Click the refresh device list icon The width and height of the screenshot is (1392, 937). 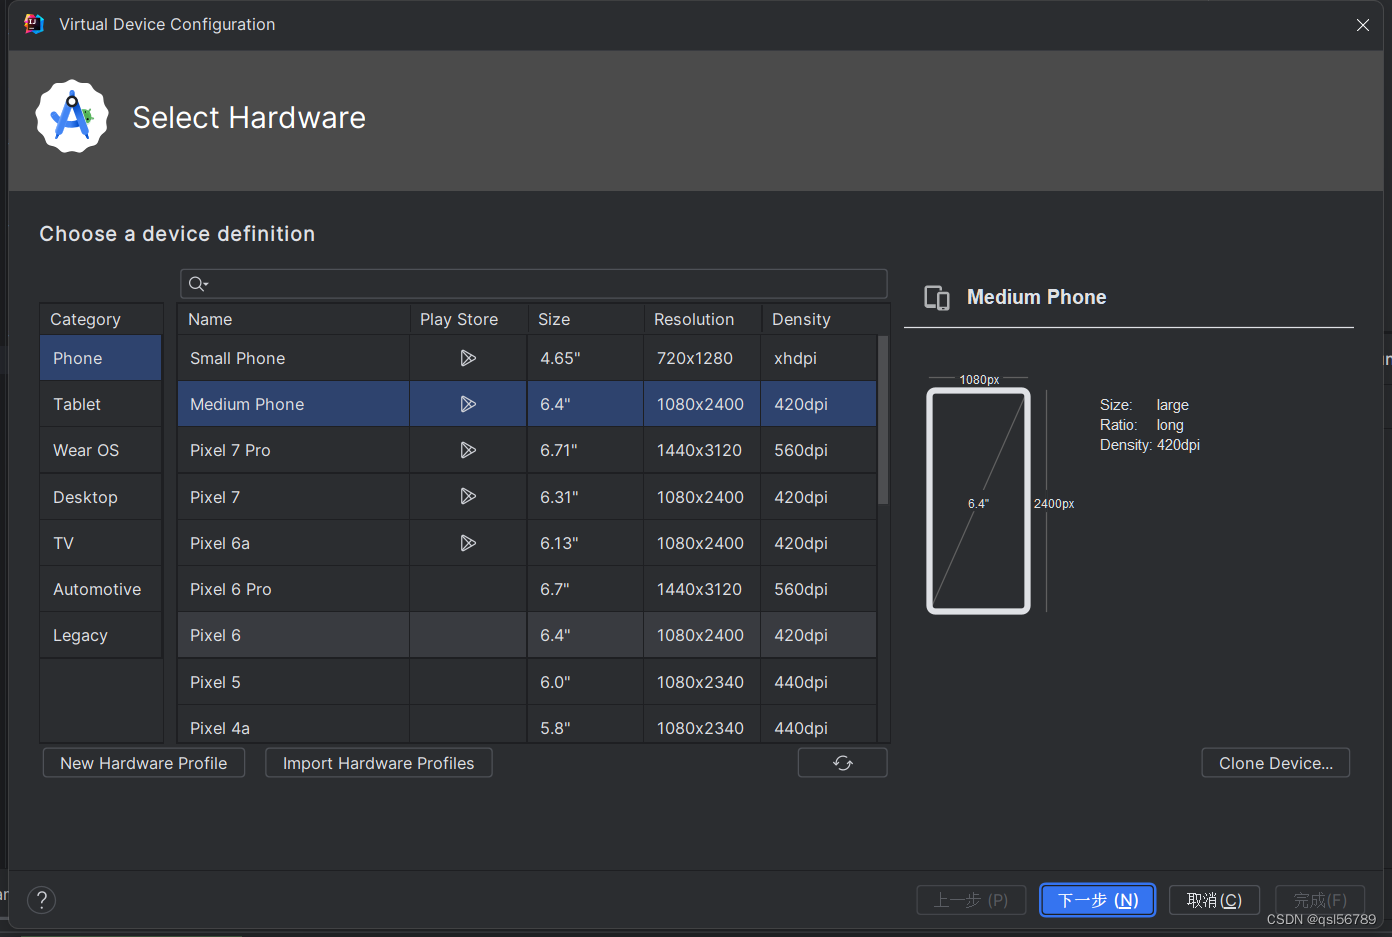842,762
